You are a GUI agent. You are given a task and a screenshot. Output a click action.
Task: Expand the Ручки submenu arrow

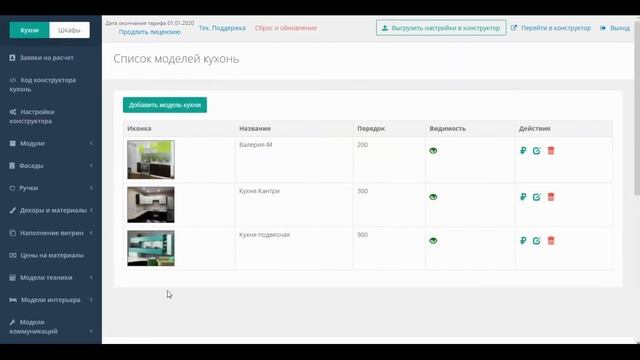coord(91,188)
